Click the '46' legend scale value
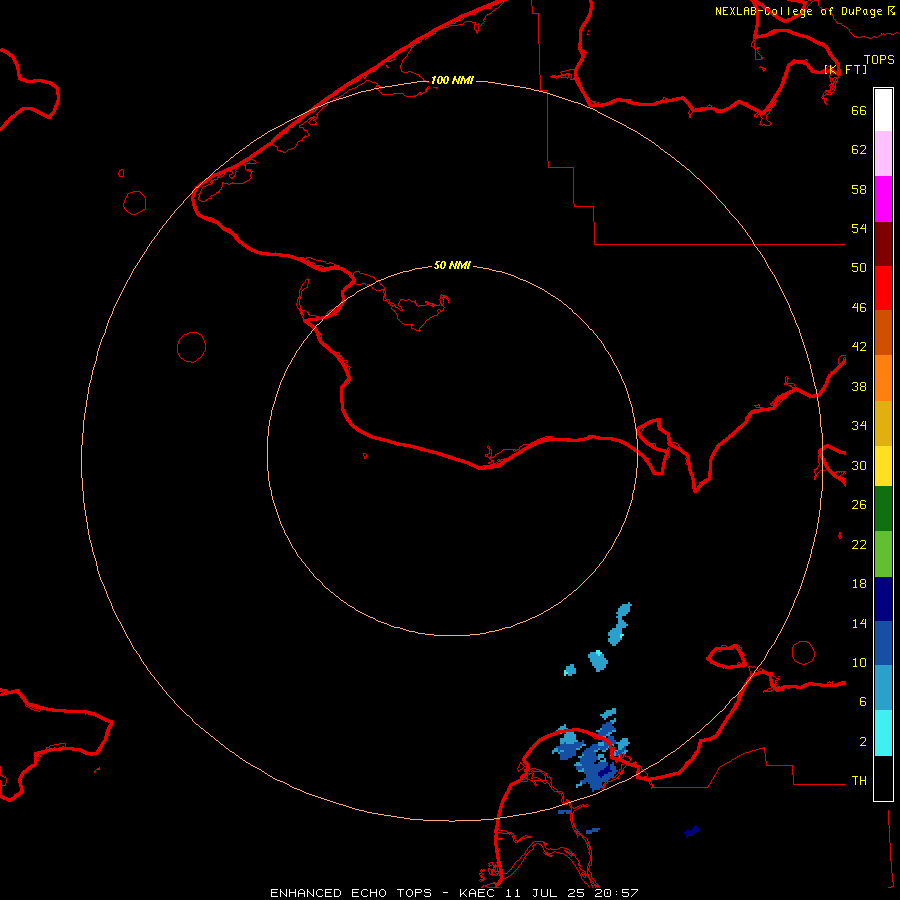This screenshot has height=900, width=900. point(859,308)
